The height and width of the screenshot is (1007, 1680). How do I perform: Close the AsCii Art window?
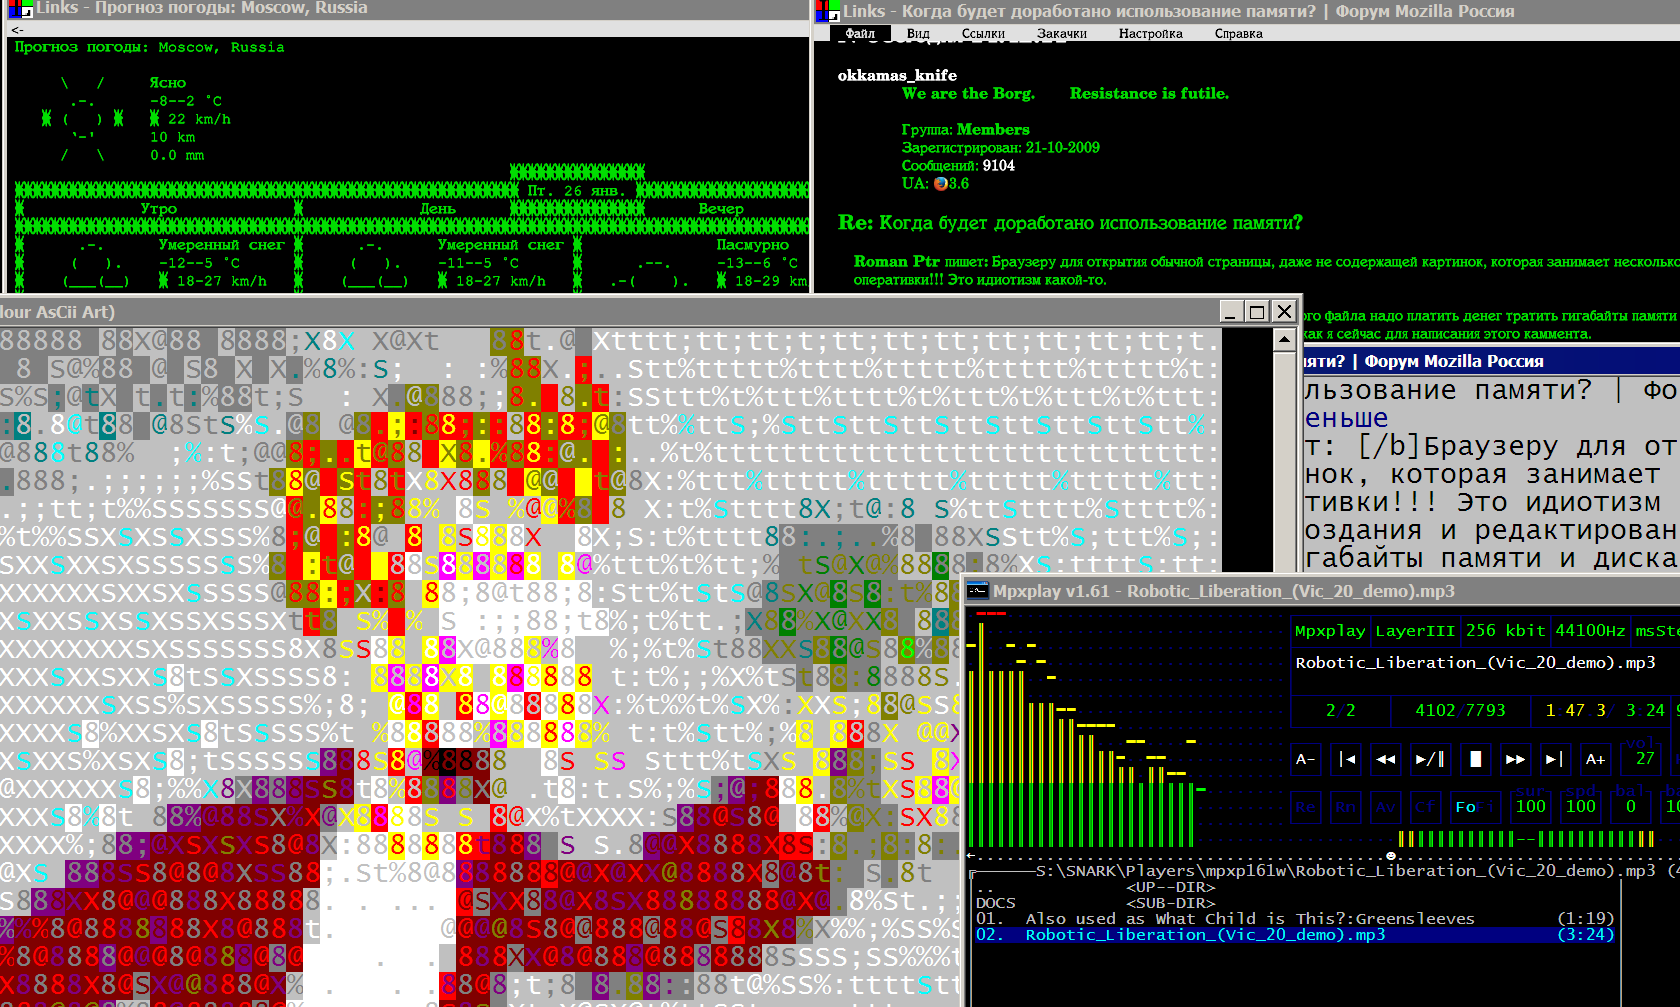(x=1285, y=311)
